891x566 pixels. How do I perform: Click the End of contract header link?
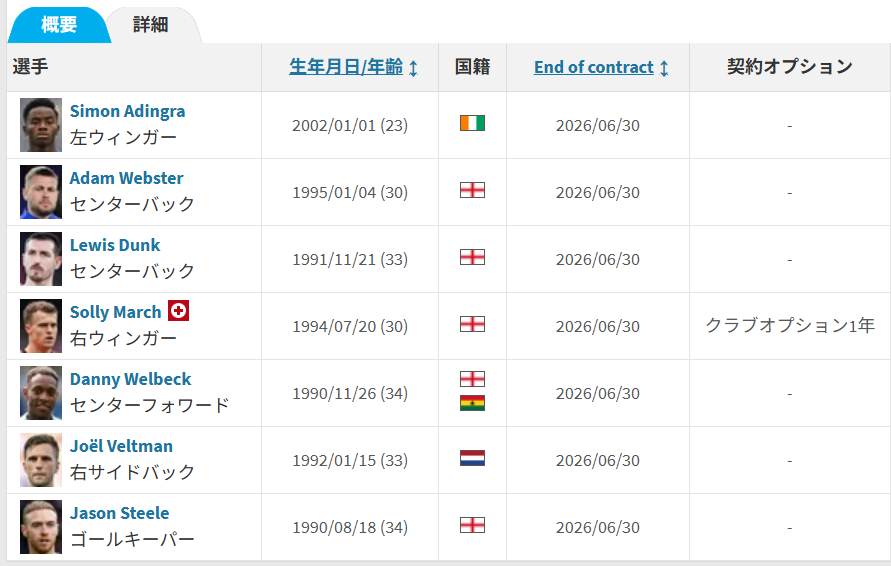[594, 67]
